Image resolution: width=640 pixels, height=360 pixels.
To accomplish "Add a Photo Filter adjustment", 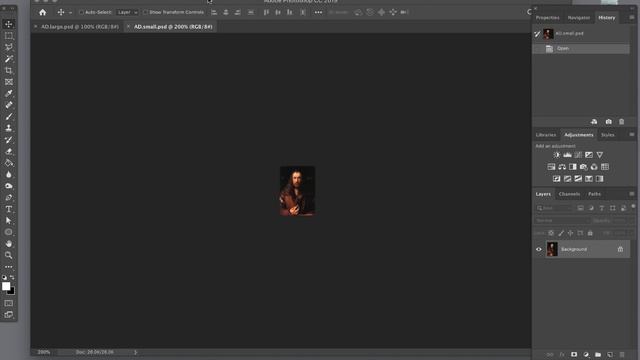I will tap(583, 167).
